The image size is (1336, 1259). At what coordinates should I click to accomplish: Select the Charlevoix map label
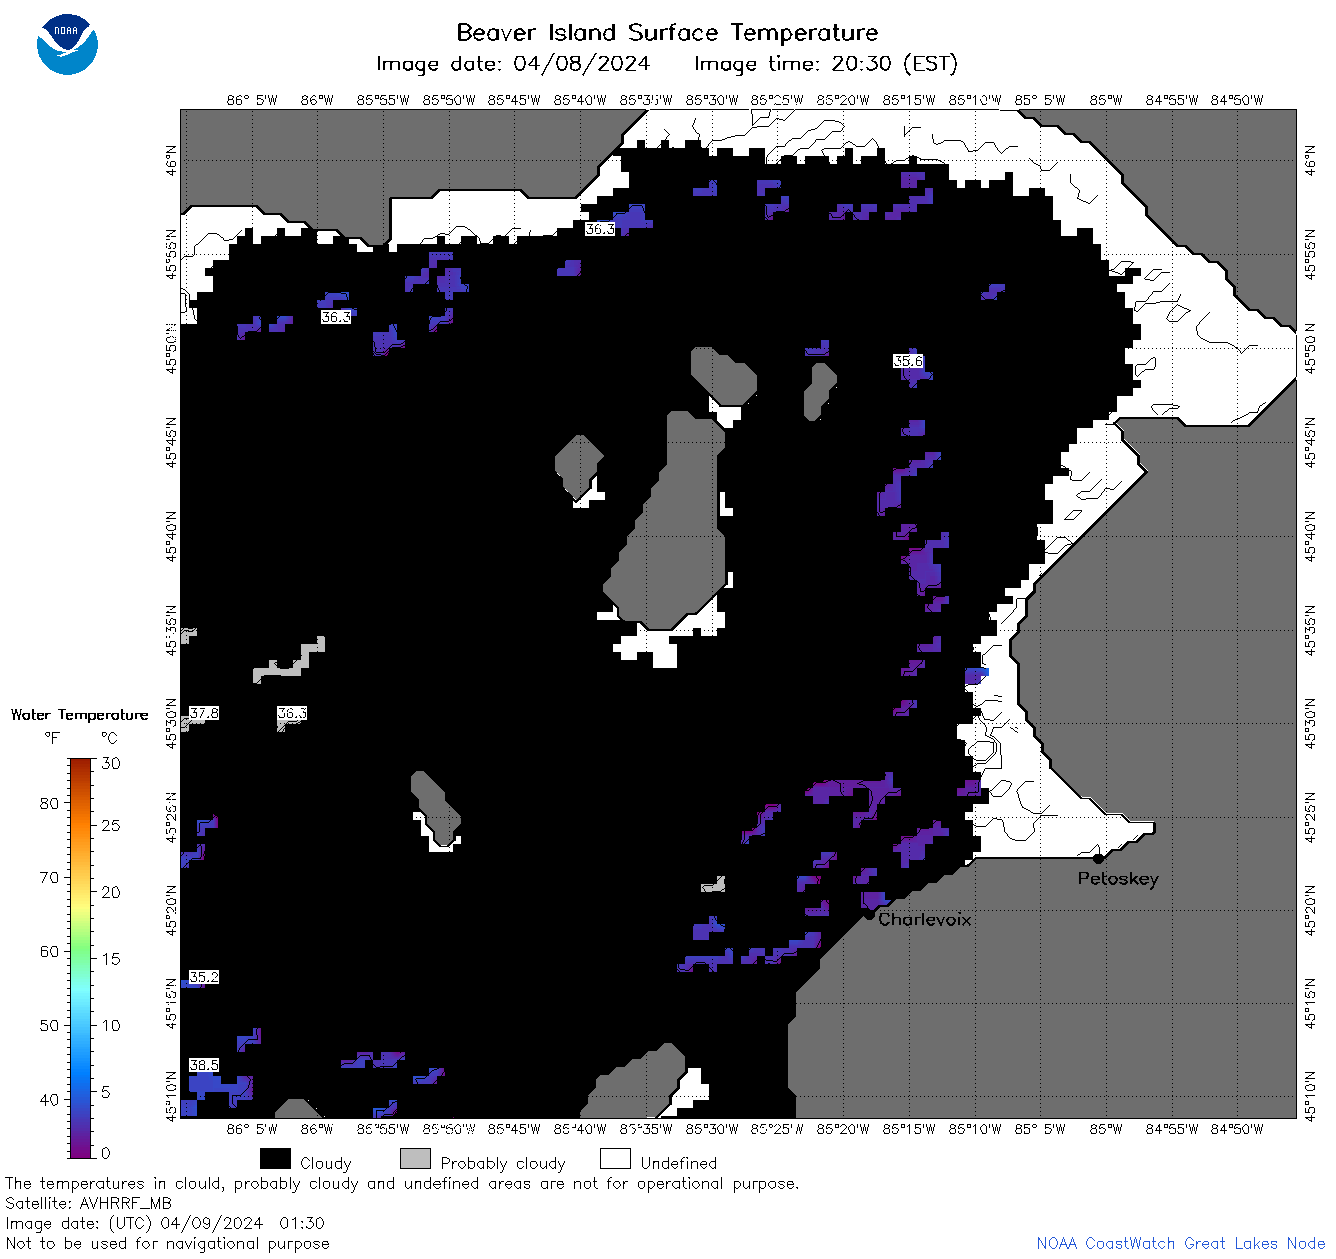[925, 919]
